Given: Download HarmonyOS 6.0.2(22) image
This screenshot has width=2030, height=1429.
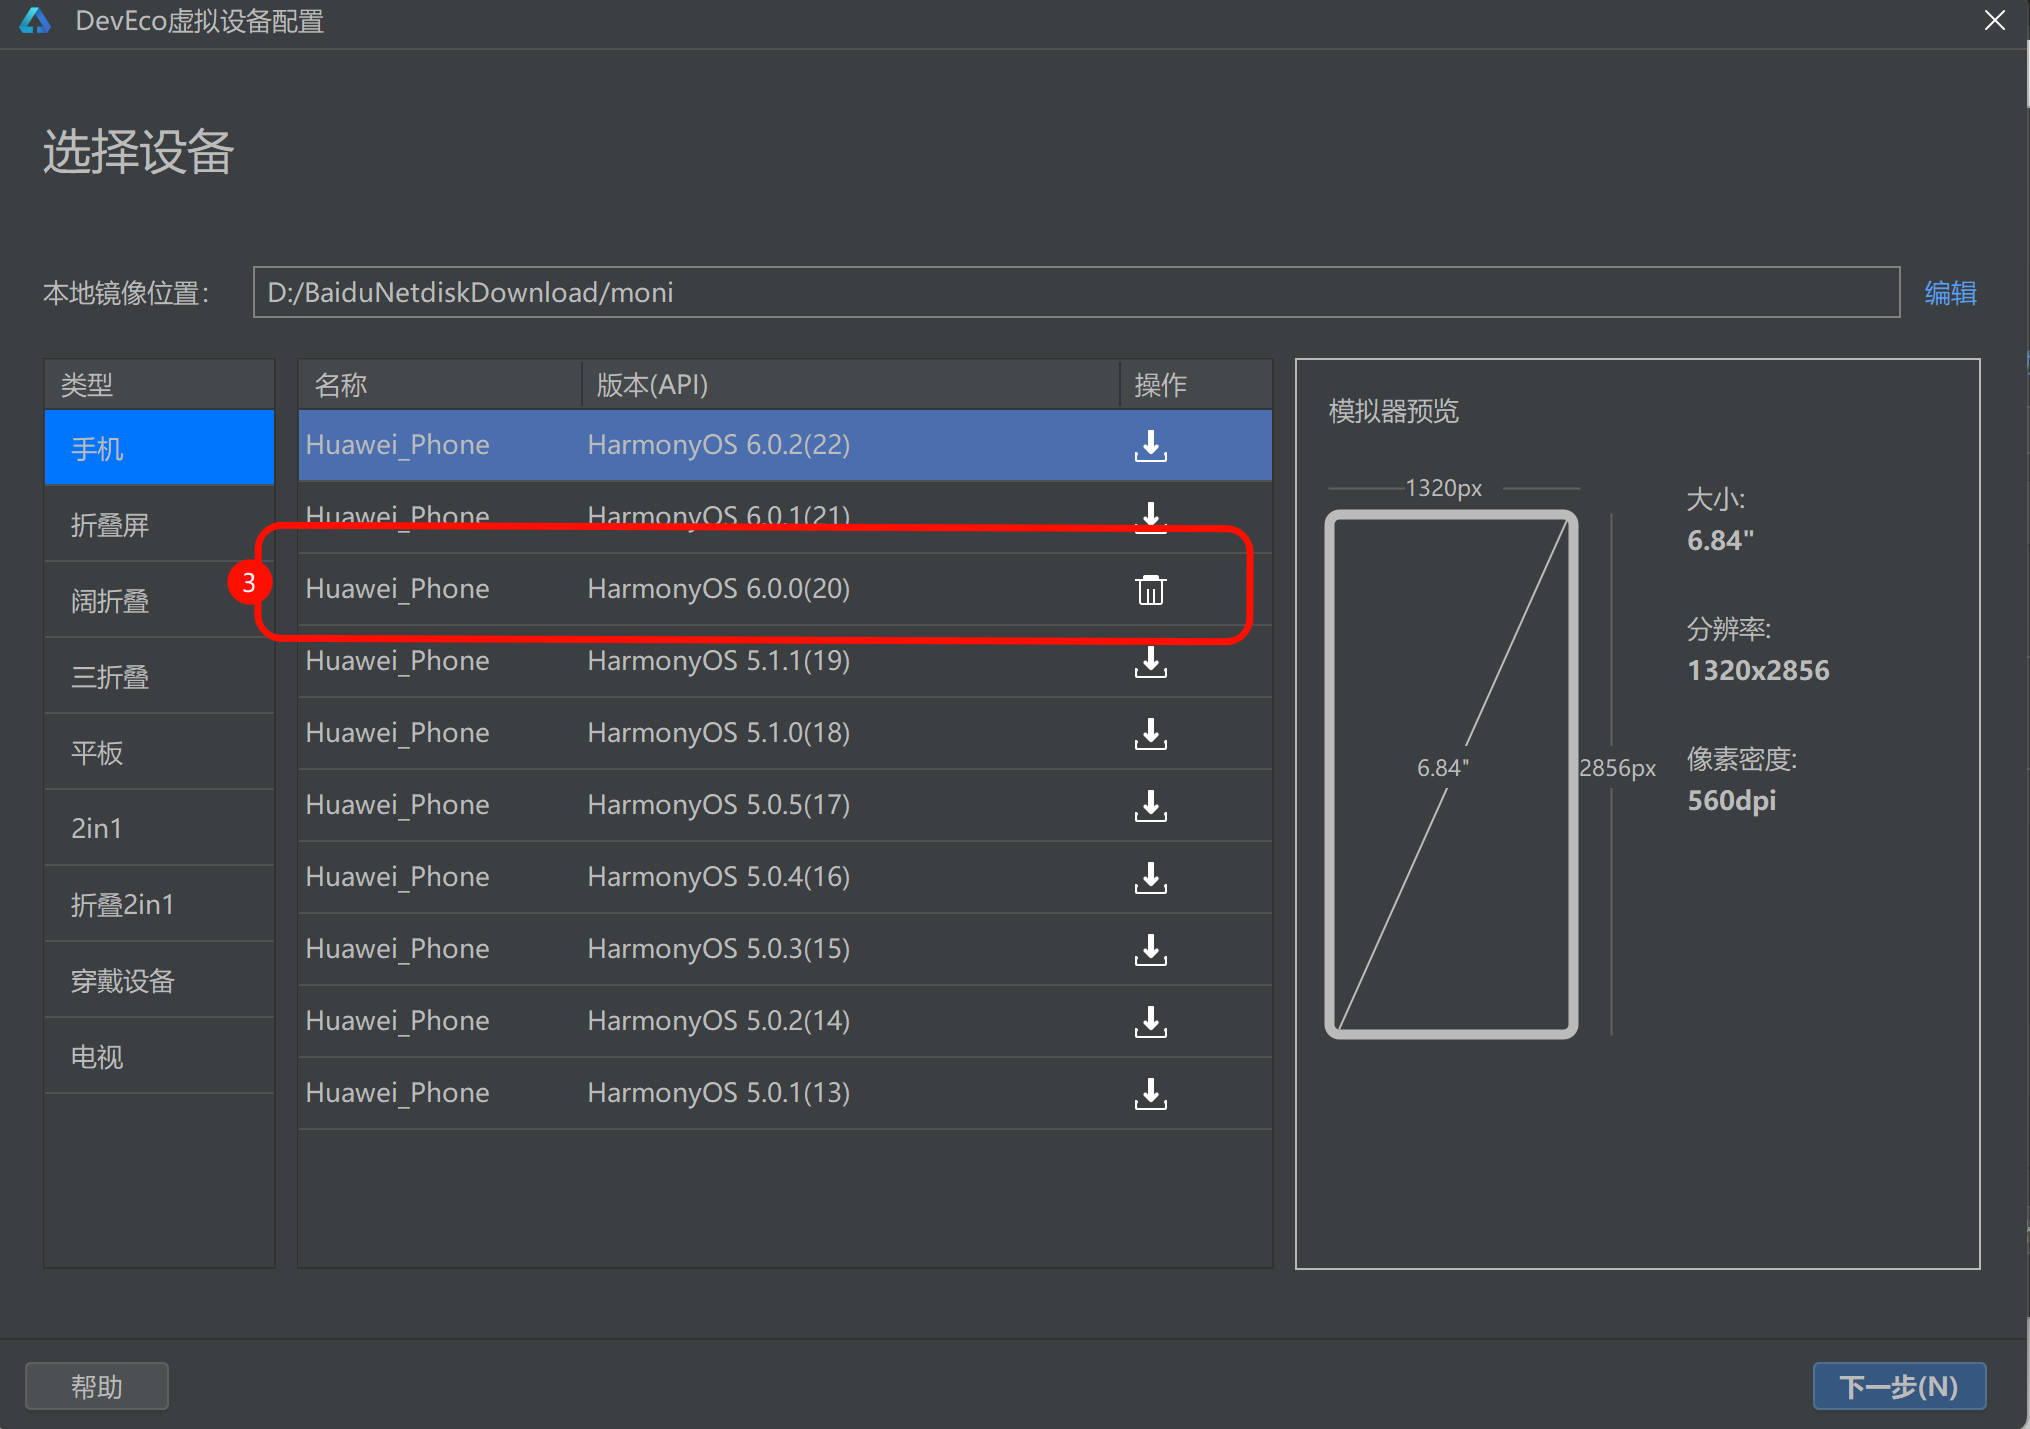Looking at the screenshot, I should 1150,445.
